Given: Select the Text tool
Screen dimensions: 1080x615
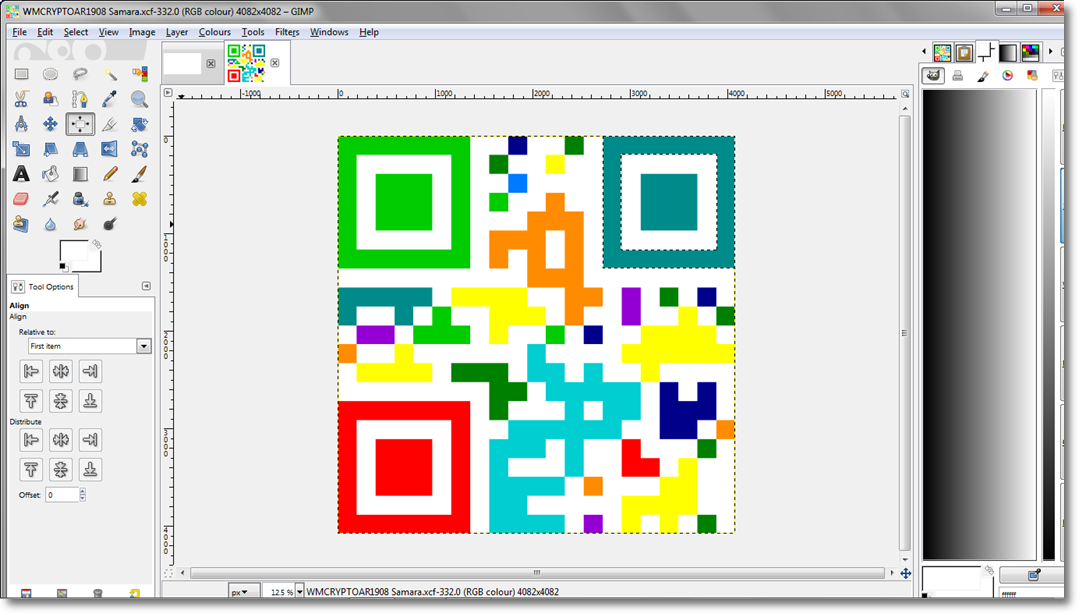Looking at the screenshot, I should tap(21, 174).
